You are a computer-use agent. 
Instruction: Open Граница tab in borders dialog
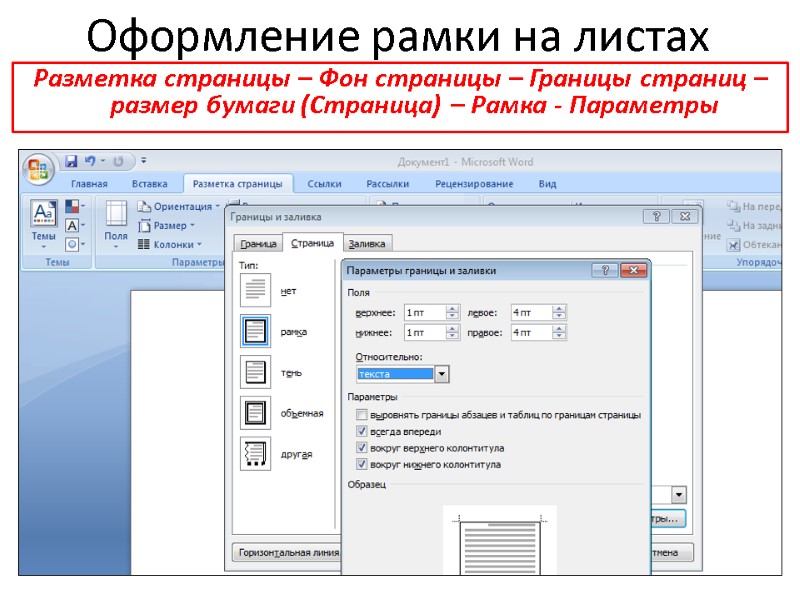[x=258, y=244]
